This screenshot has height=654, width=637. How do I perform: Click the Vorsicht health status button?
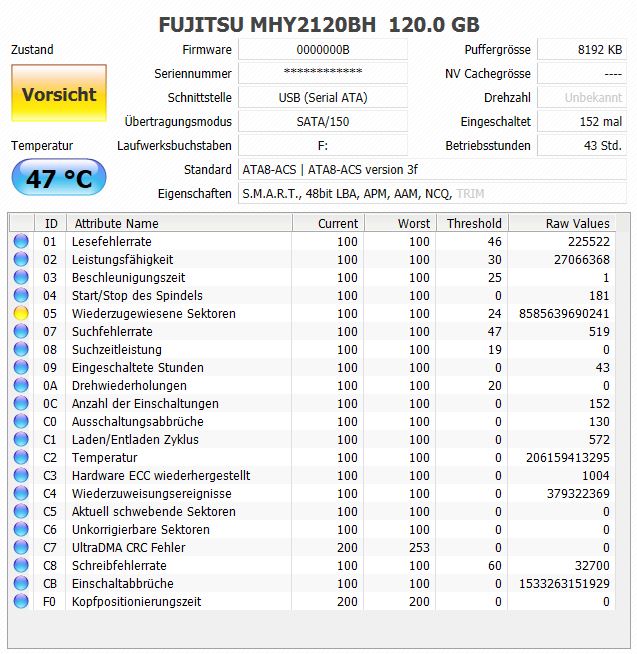click(59, 93)
